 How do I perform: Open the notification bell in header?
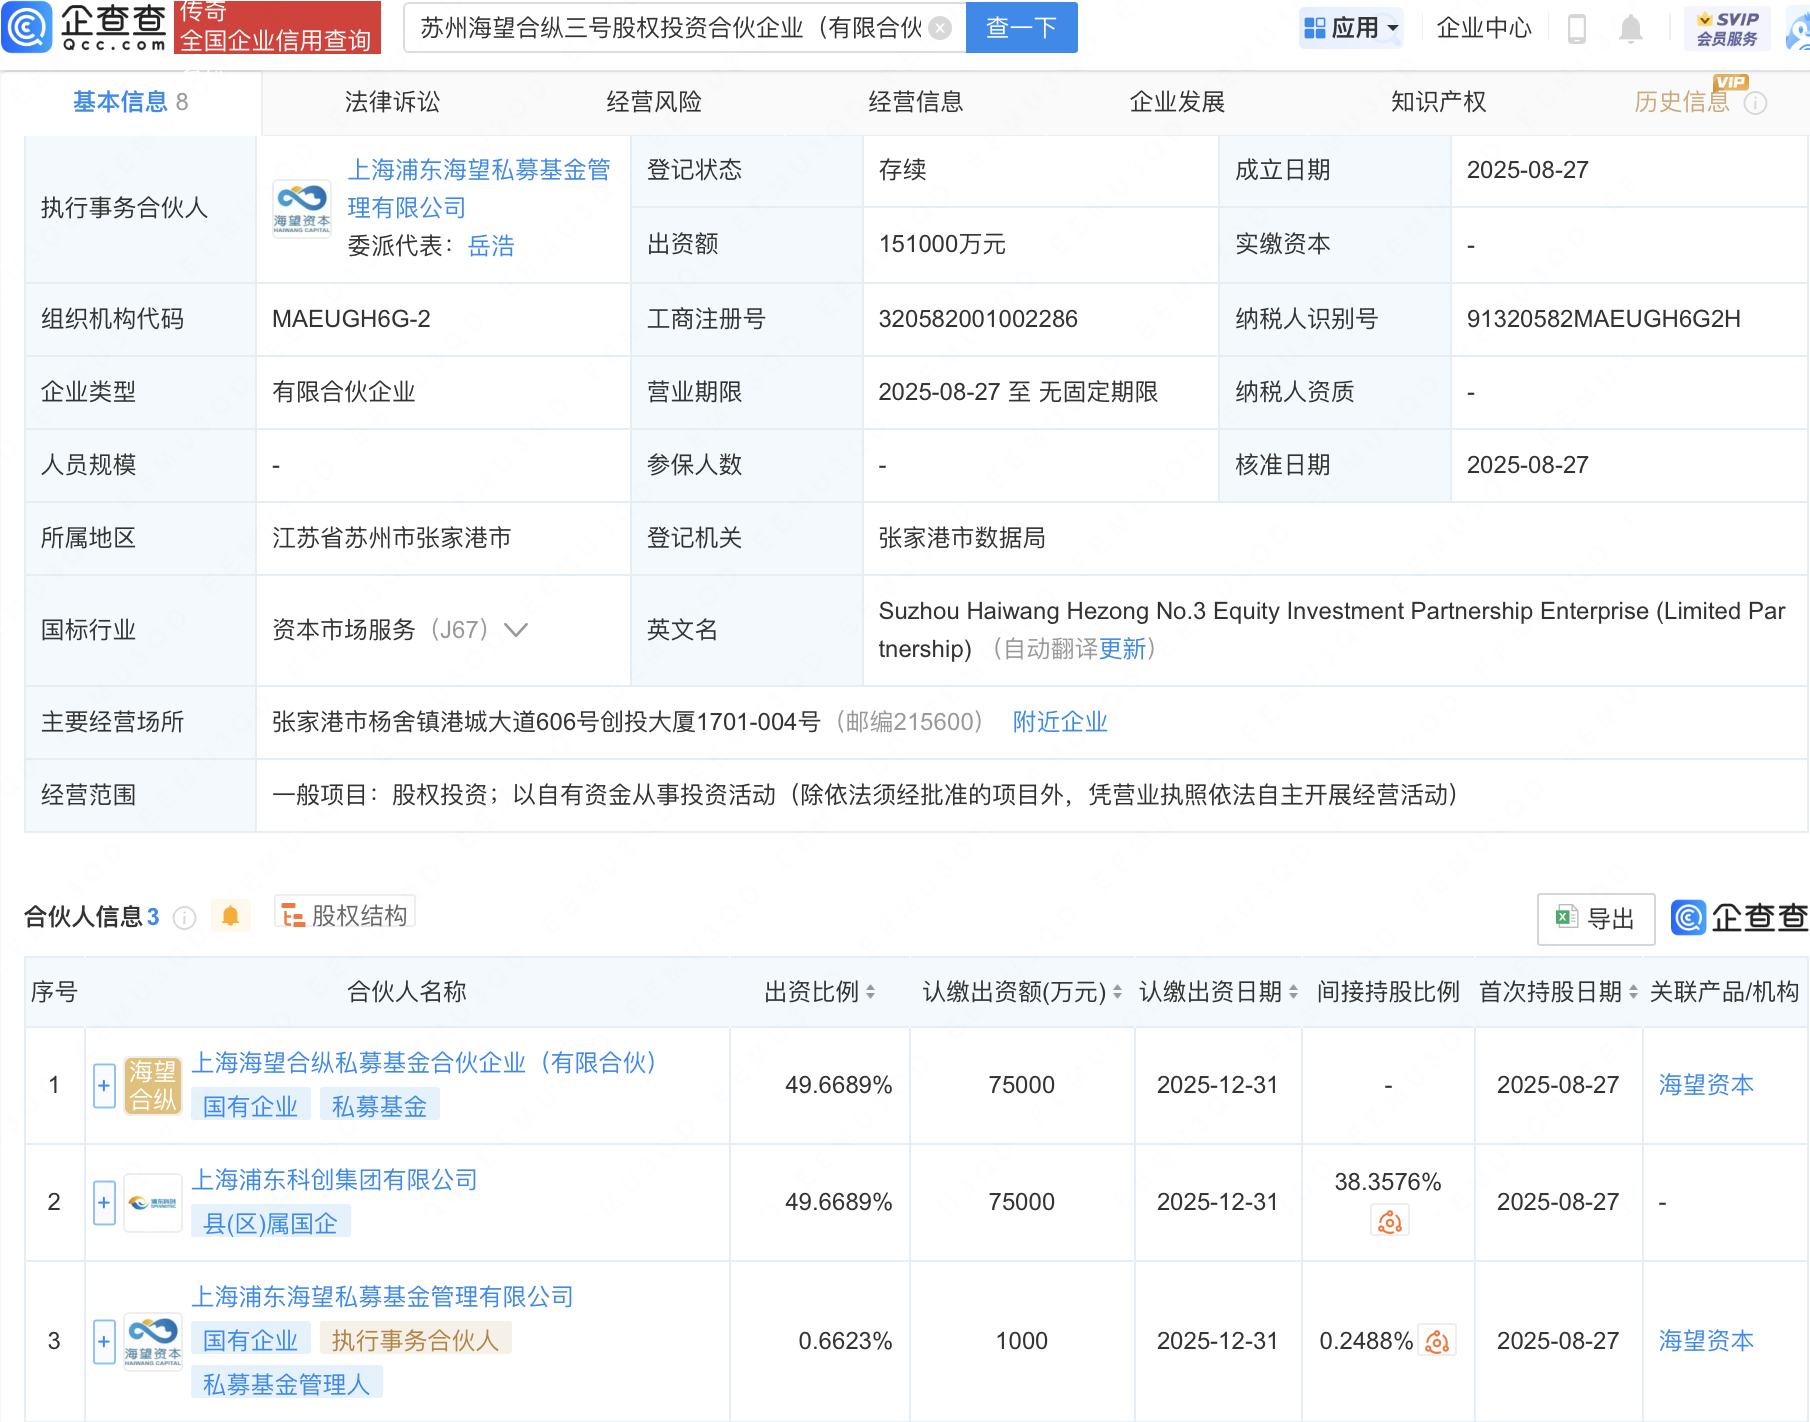point(1630,28)
